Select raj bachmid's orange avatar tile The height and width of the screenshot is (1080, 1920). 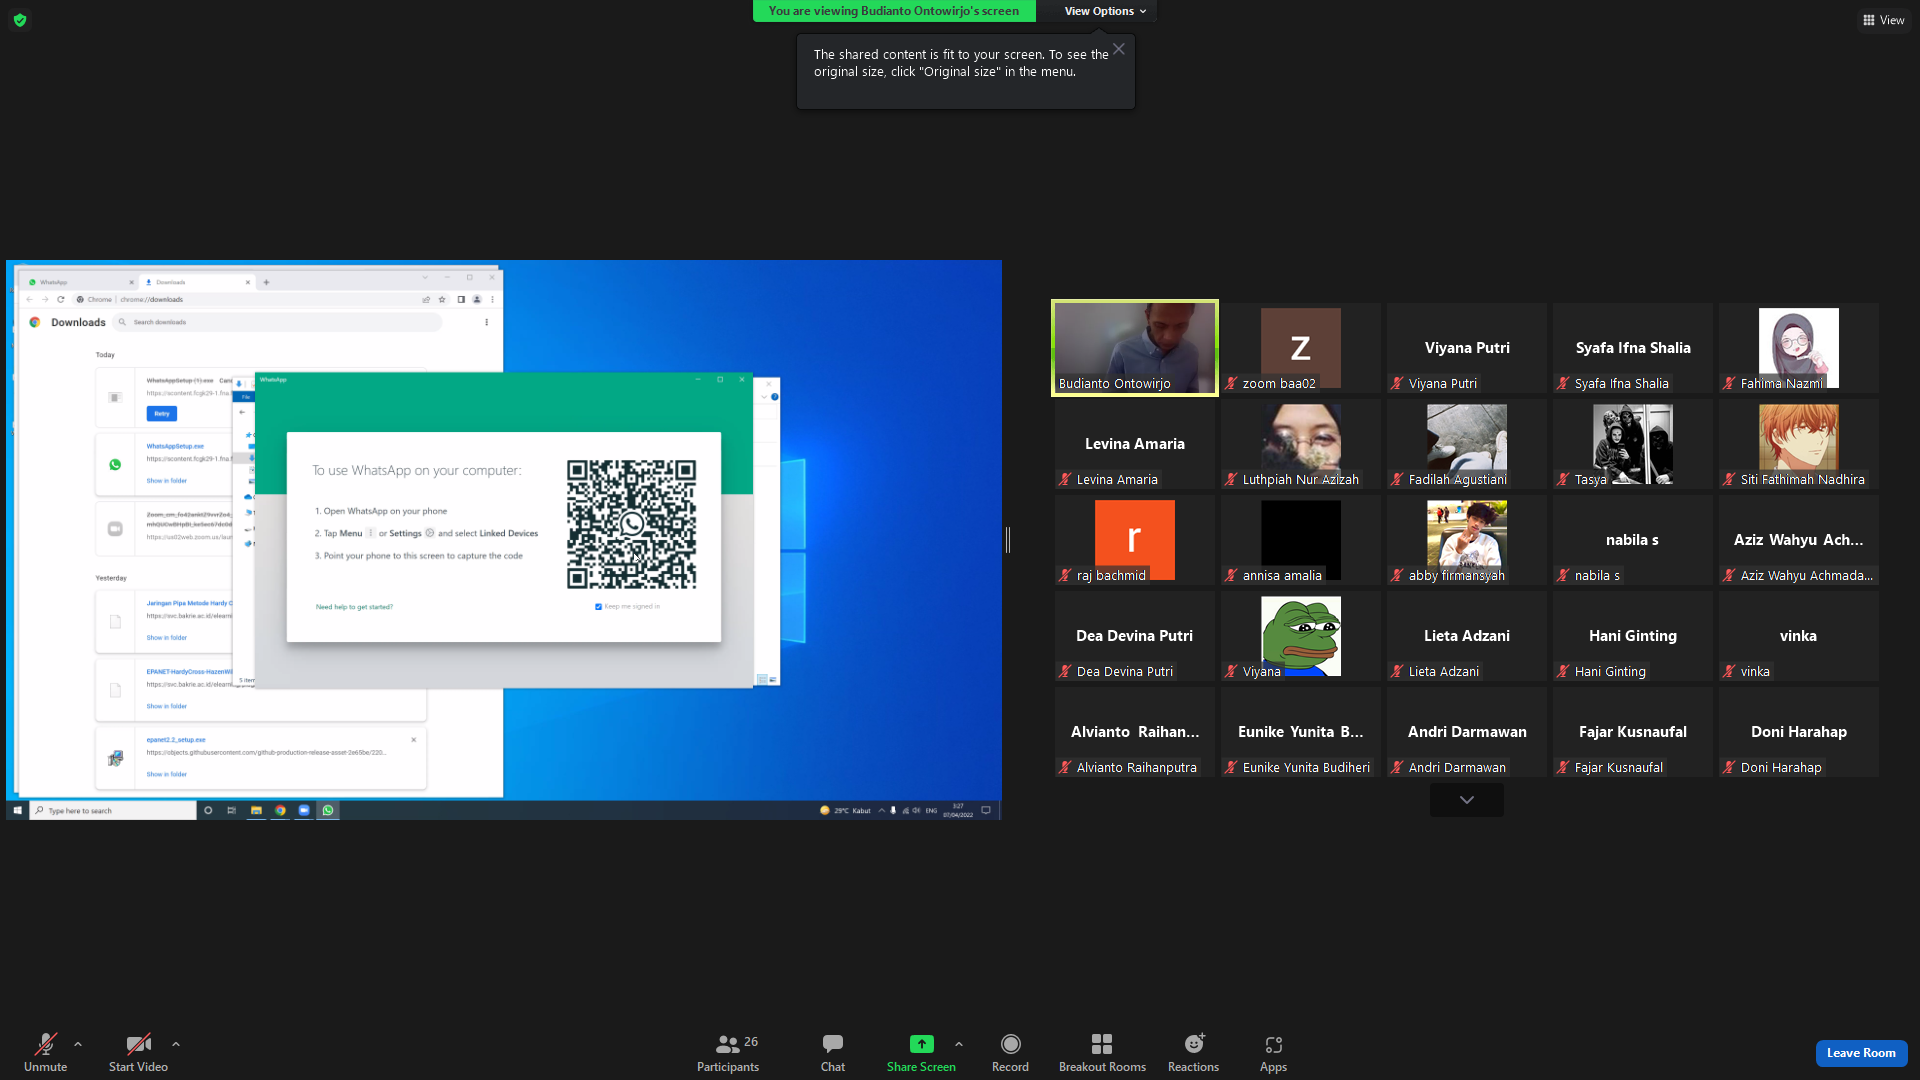click(1135, 540)
